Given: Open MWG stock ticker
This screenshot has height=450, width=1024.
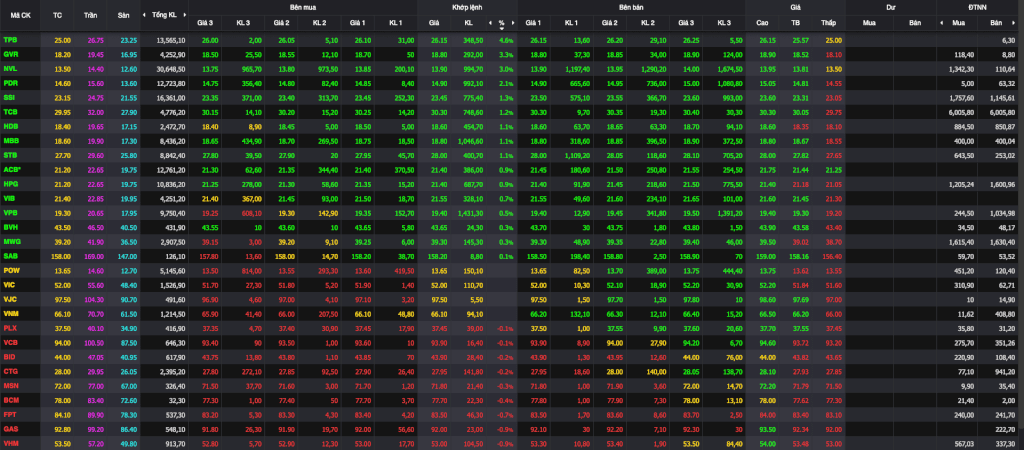Looking at the screenshot, I should coord(11,241).
